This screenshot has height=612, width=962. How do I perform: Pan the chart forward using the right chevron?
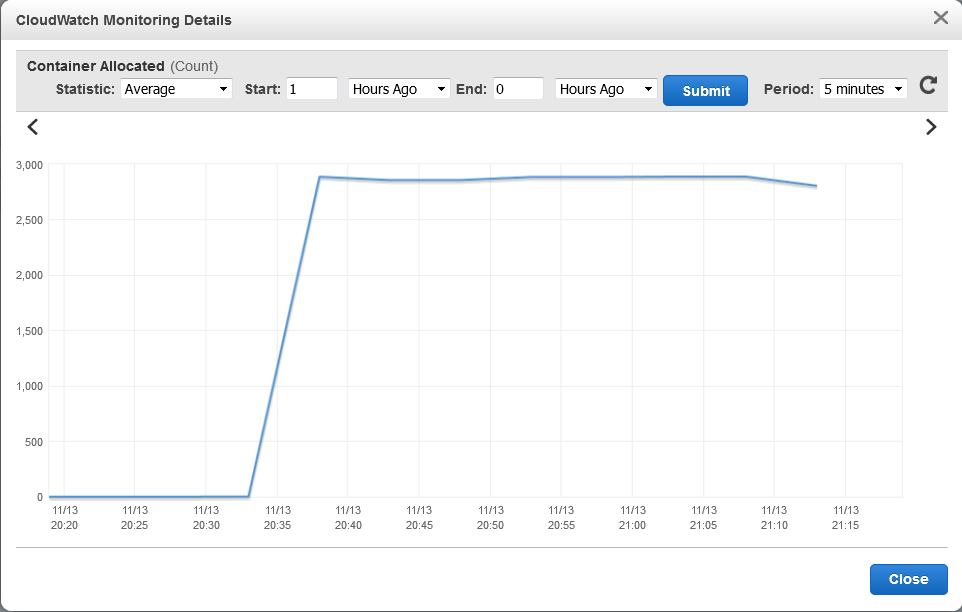930,127
